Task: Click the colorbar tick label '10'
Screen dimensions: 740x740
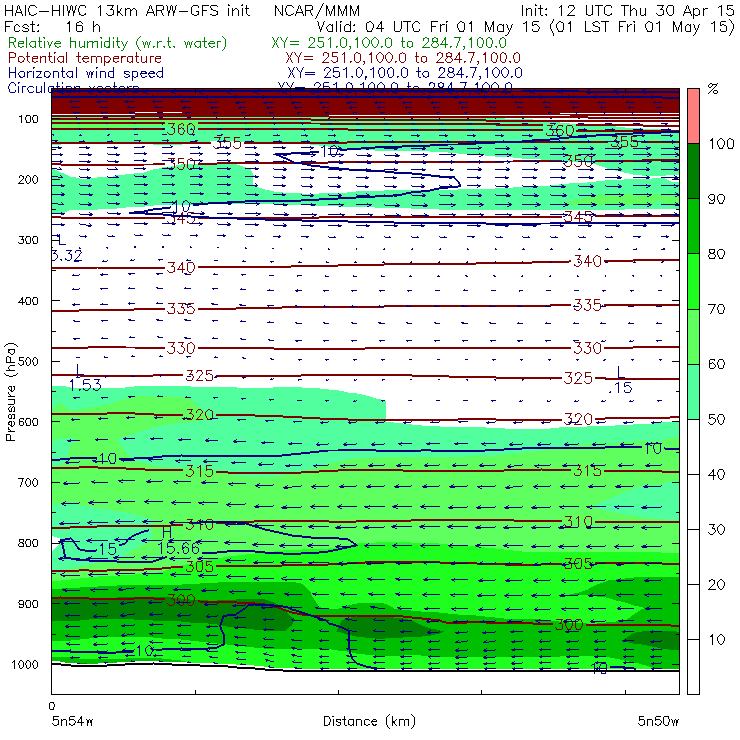Action: [x=716, y=640]
